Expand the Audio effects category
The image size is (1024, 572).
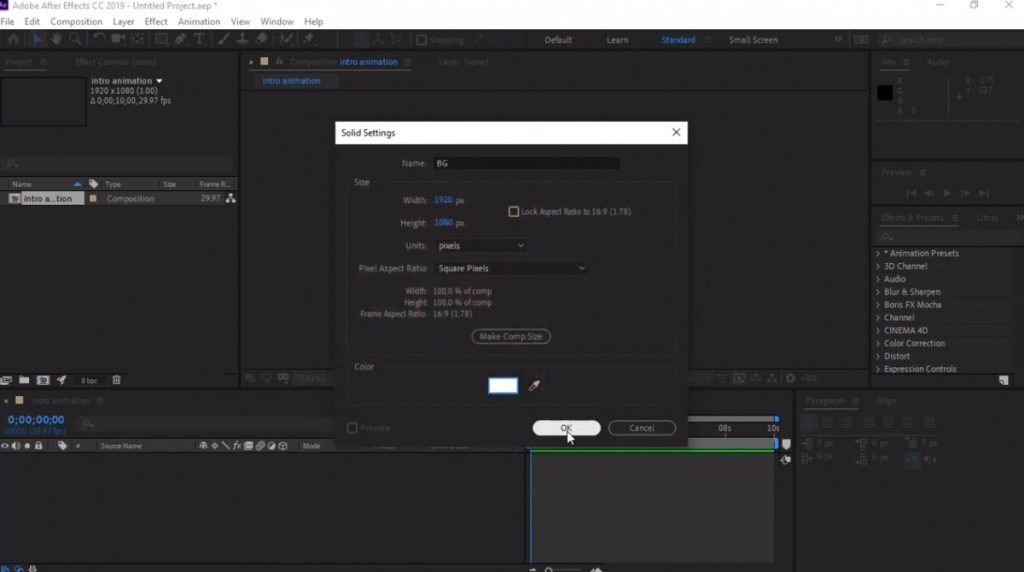coord(878,279)
